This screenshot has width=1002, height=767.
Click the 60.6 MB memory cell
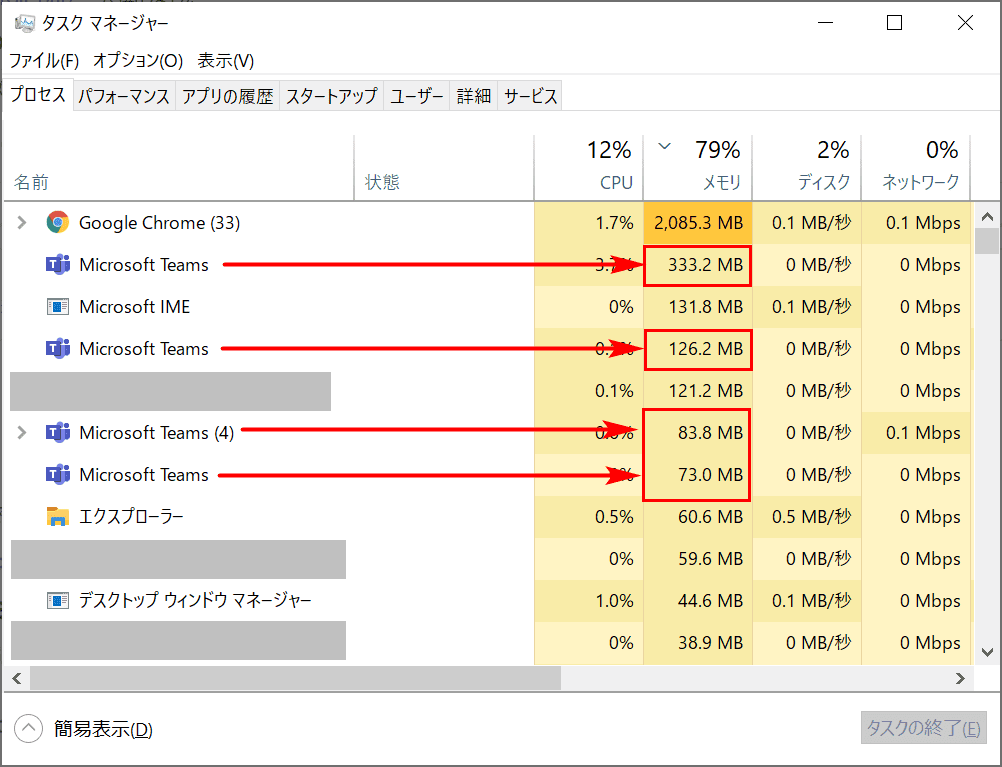(x=698, y=516)
